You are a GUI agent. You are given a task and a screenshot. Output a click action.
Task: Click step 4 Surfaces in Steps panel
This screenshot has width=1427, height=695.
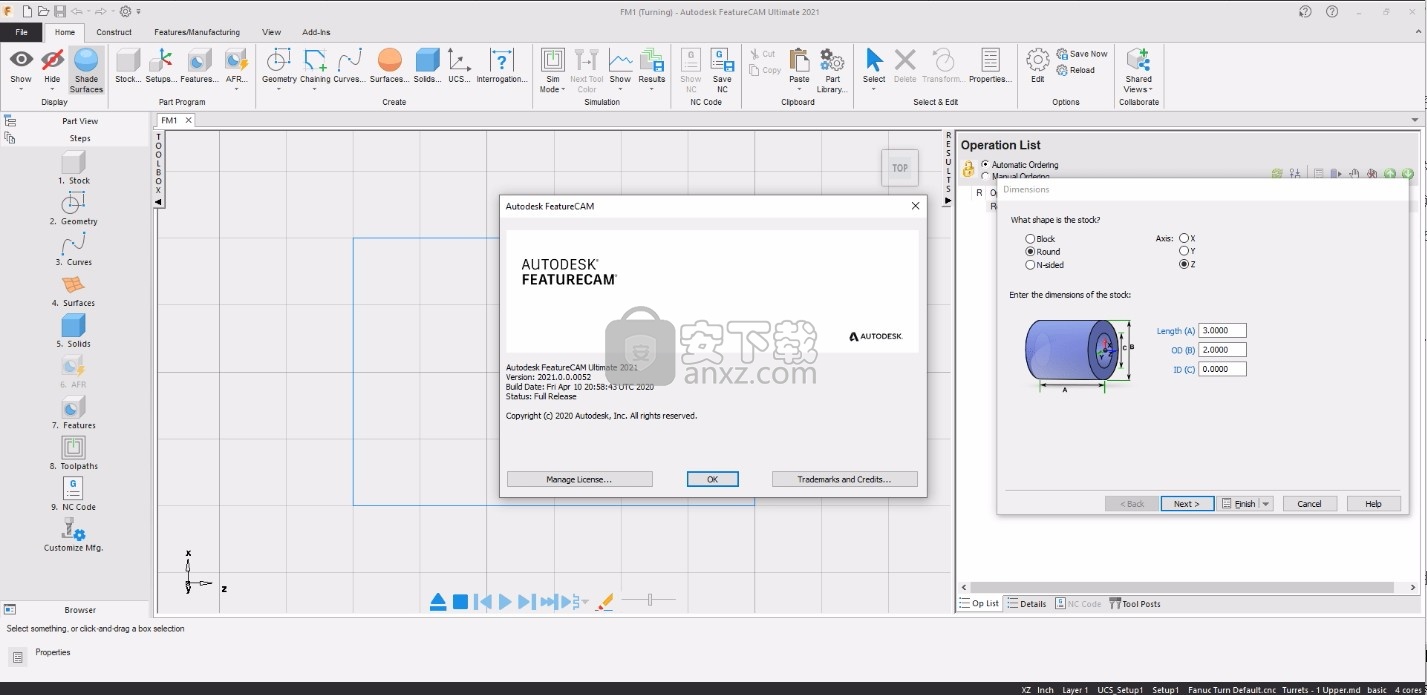[x=74, y=290]
